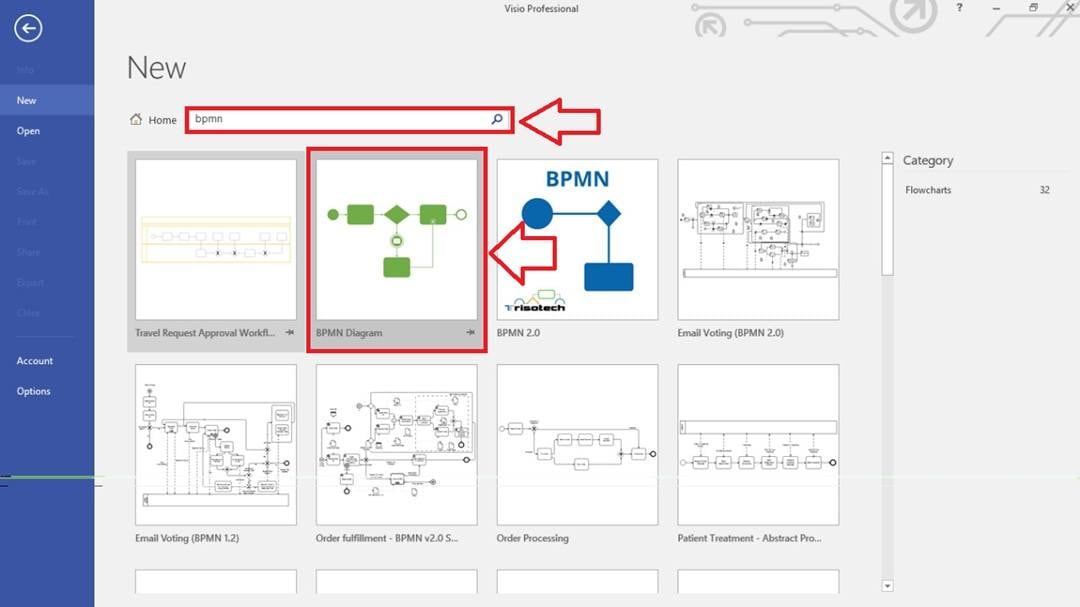Open Account settings from the sidebar
This screenshot has width=1080, height=607.
35,360
